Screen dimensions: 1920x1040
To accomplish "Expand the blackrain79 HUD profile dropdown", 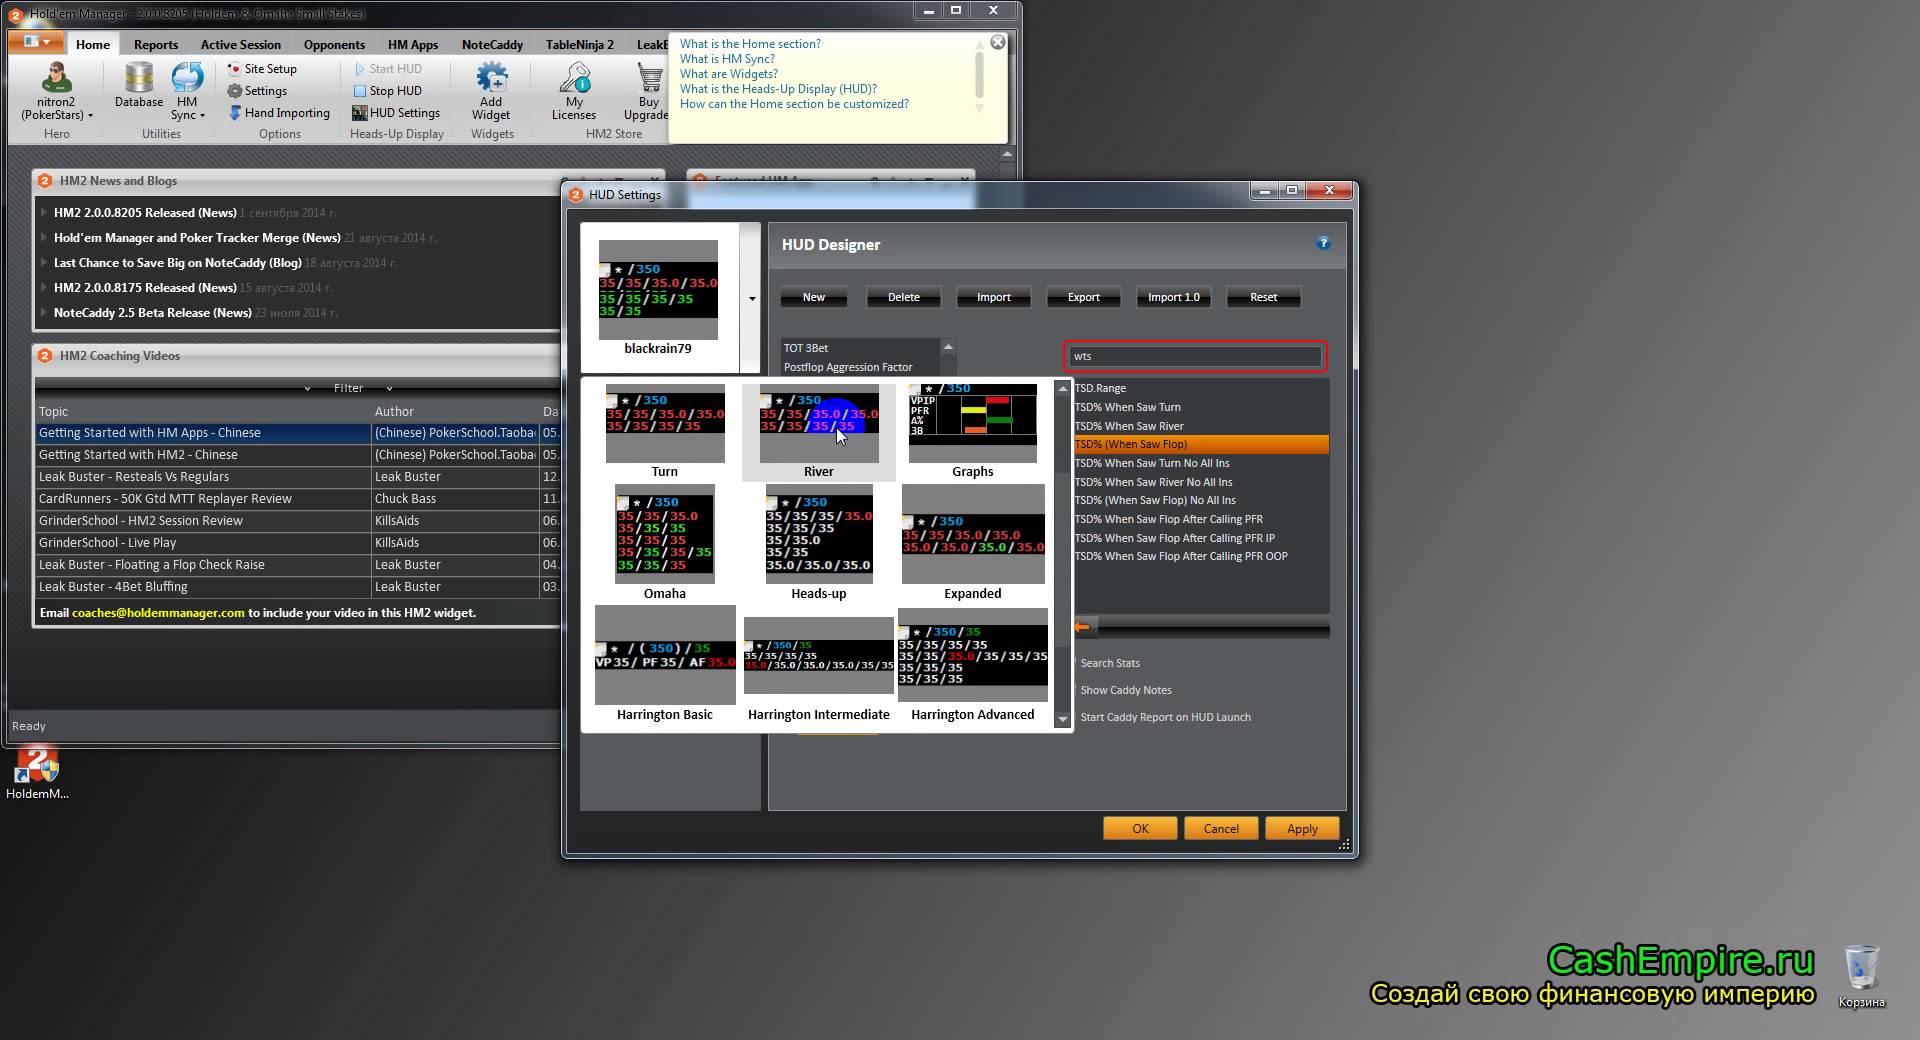I will click(x=751, y=298).
